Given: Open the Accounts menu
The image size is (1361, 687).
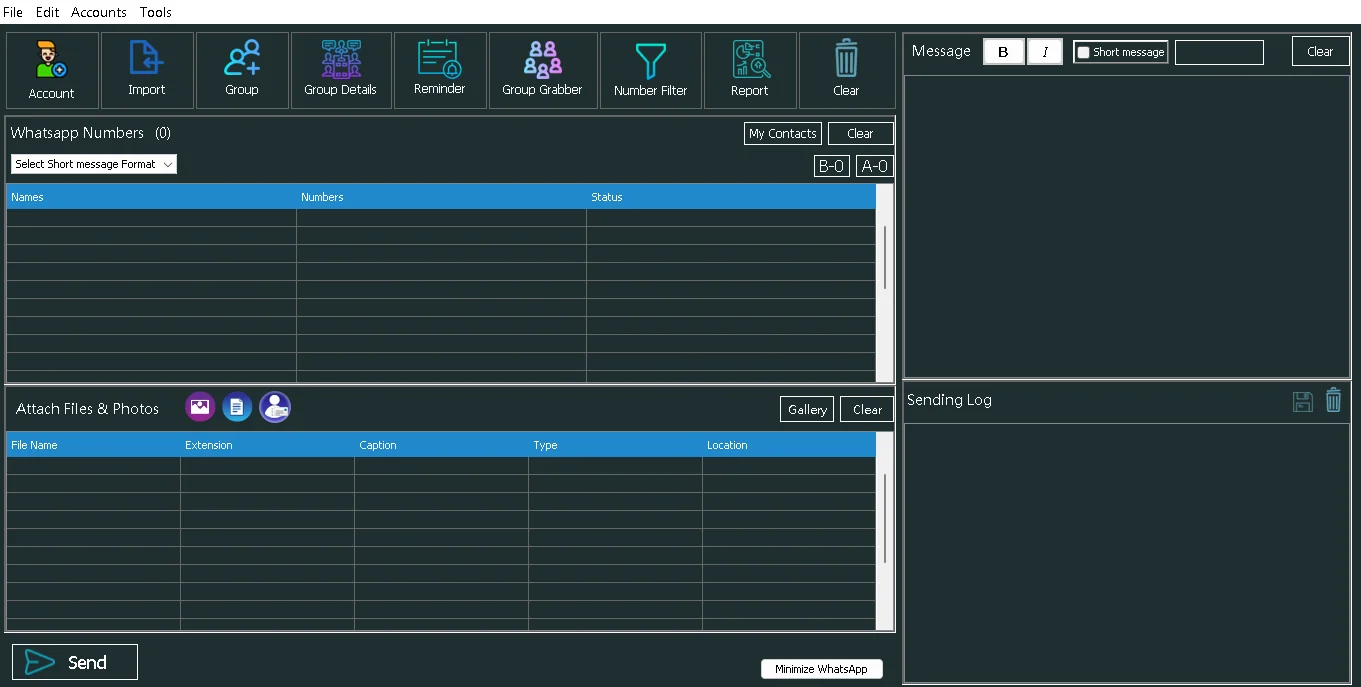Looking at the screenshot, I should (x=99, y=12).
